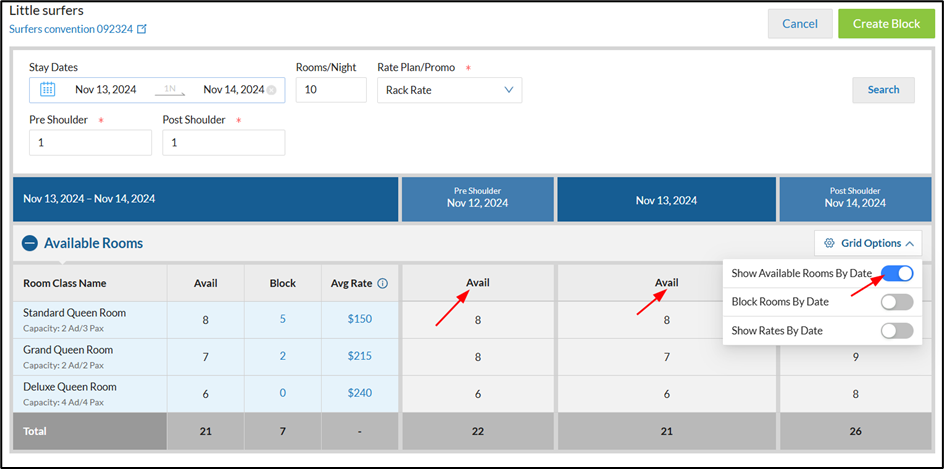Select the Standard Queen Room row name
944x469 pixels.
point(74,313)
